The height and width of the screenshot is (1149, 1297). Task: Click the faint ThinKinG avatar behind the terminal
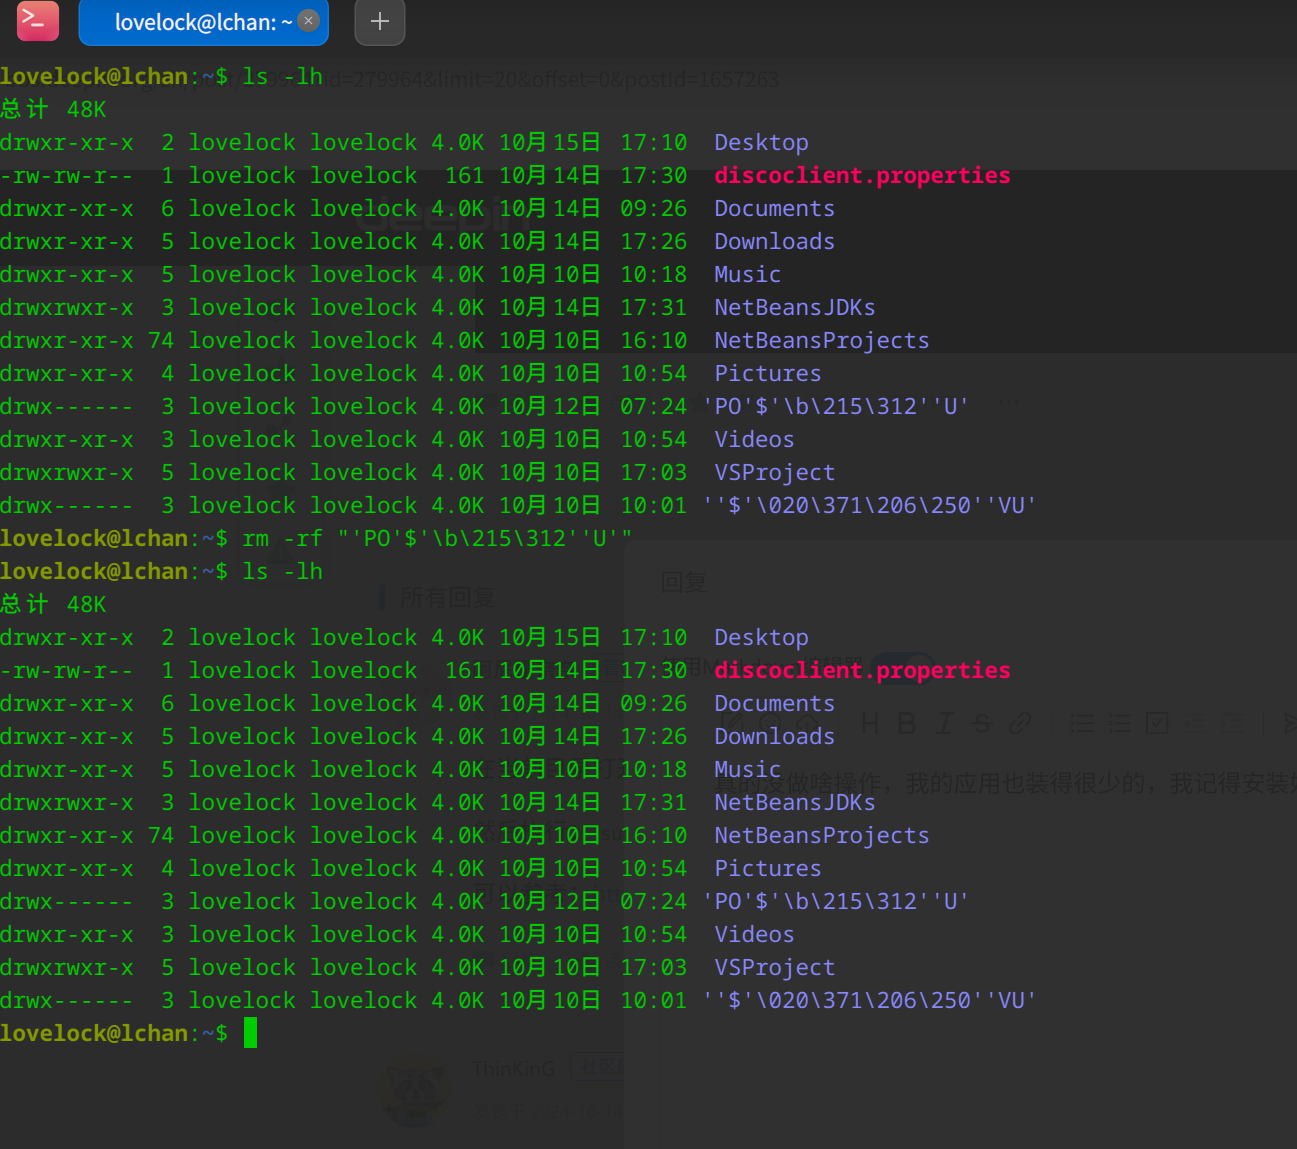(414, 1093)
